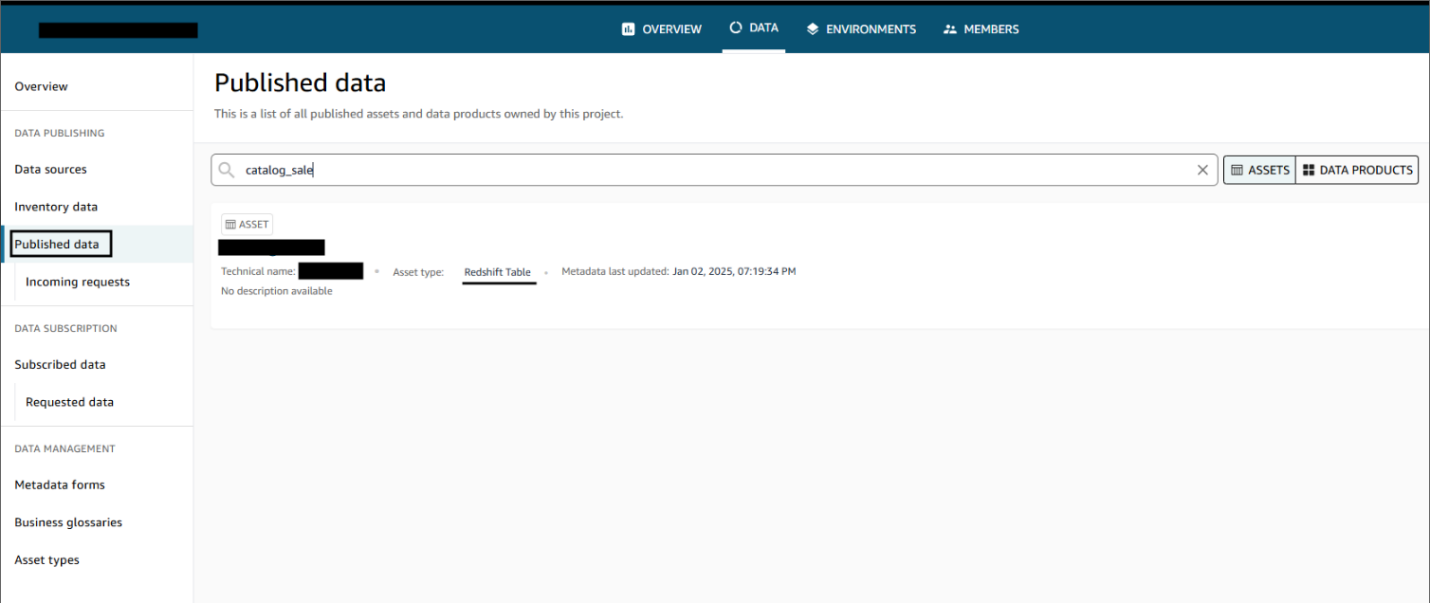The width and height of the screenshot is (1430, 603).
Task: Open the DATA top navigation tab
Action: (x=754, y=28)
